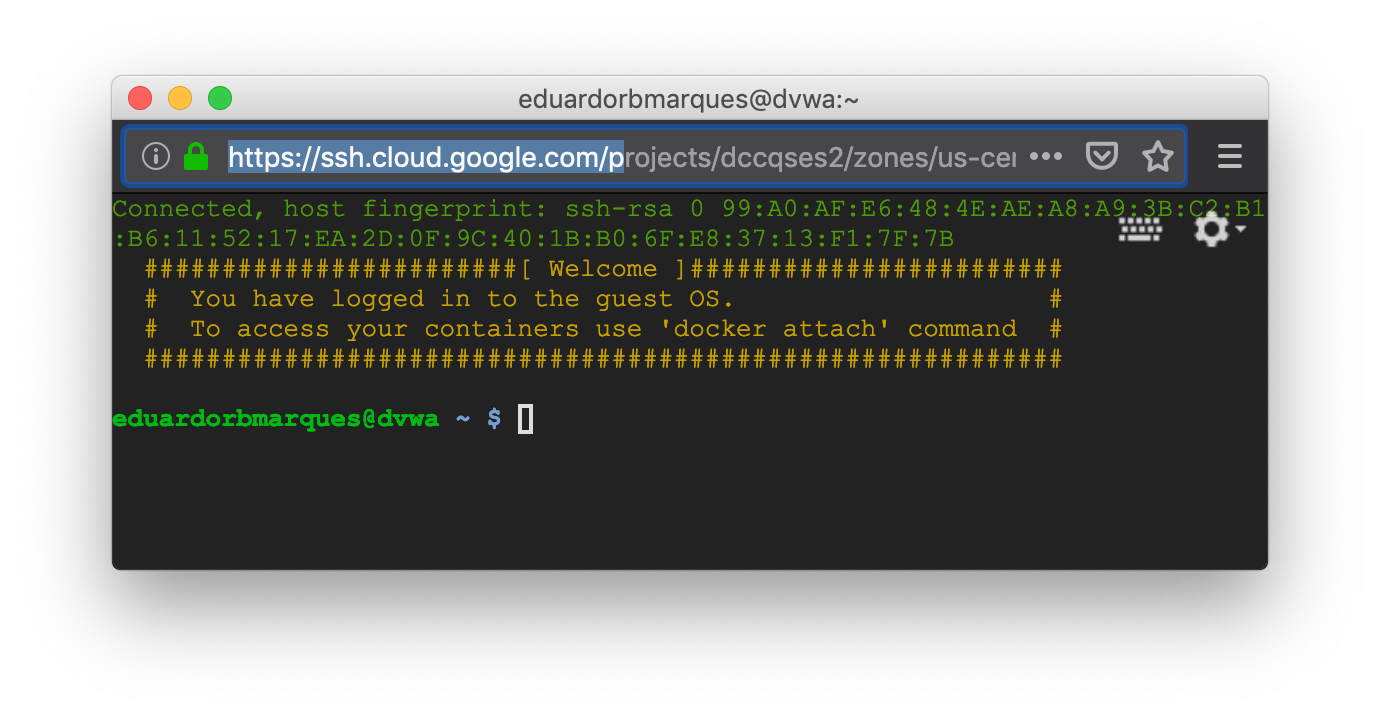Image resolution: width=1380 pixels, height=718 pixels.
Task: Click the 'Welcome' banner text
Action: (602, 269)
